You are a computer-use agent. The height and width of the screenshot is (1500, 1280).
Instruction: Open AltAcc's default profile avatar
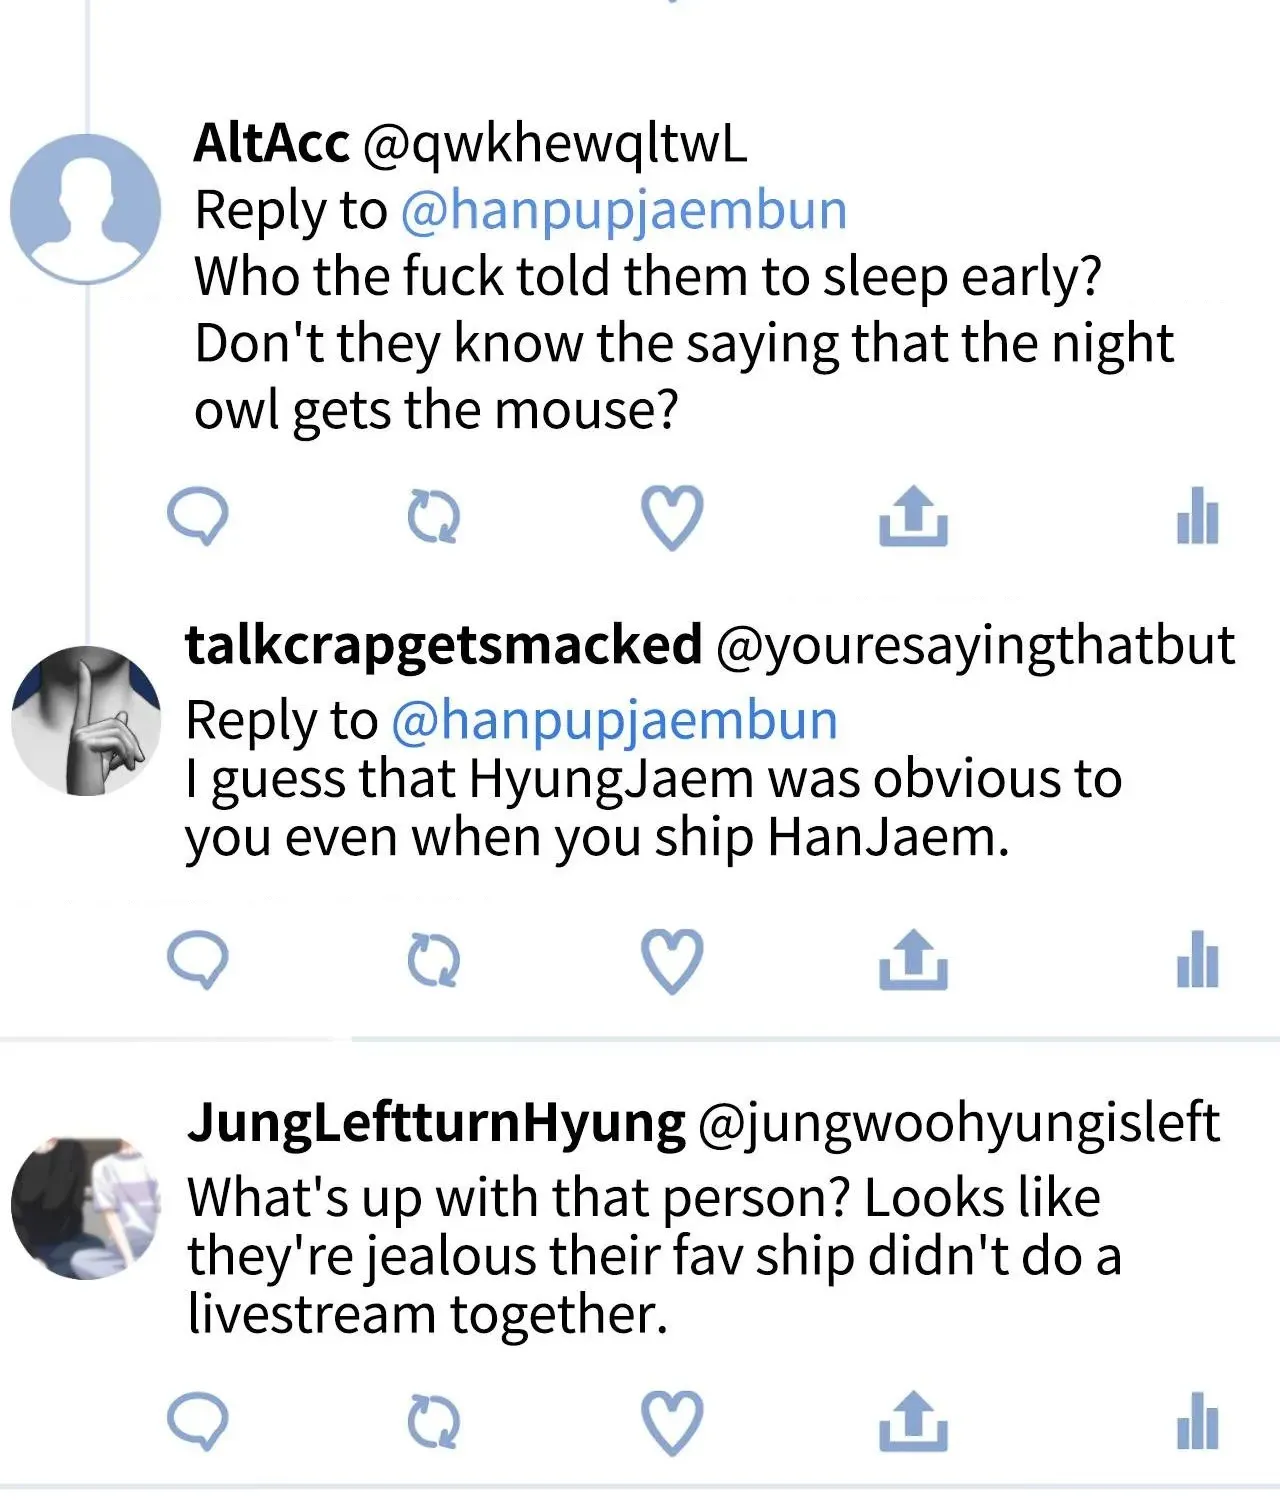tap(85, 209)
